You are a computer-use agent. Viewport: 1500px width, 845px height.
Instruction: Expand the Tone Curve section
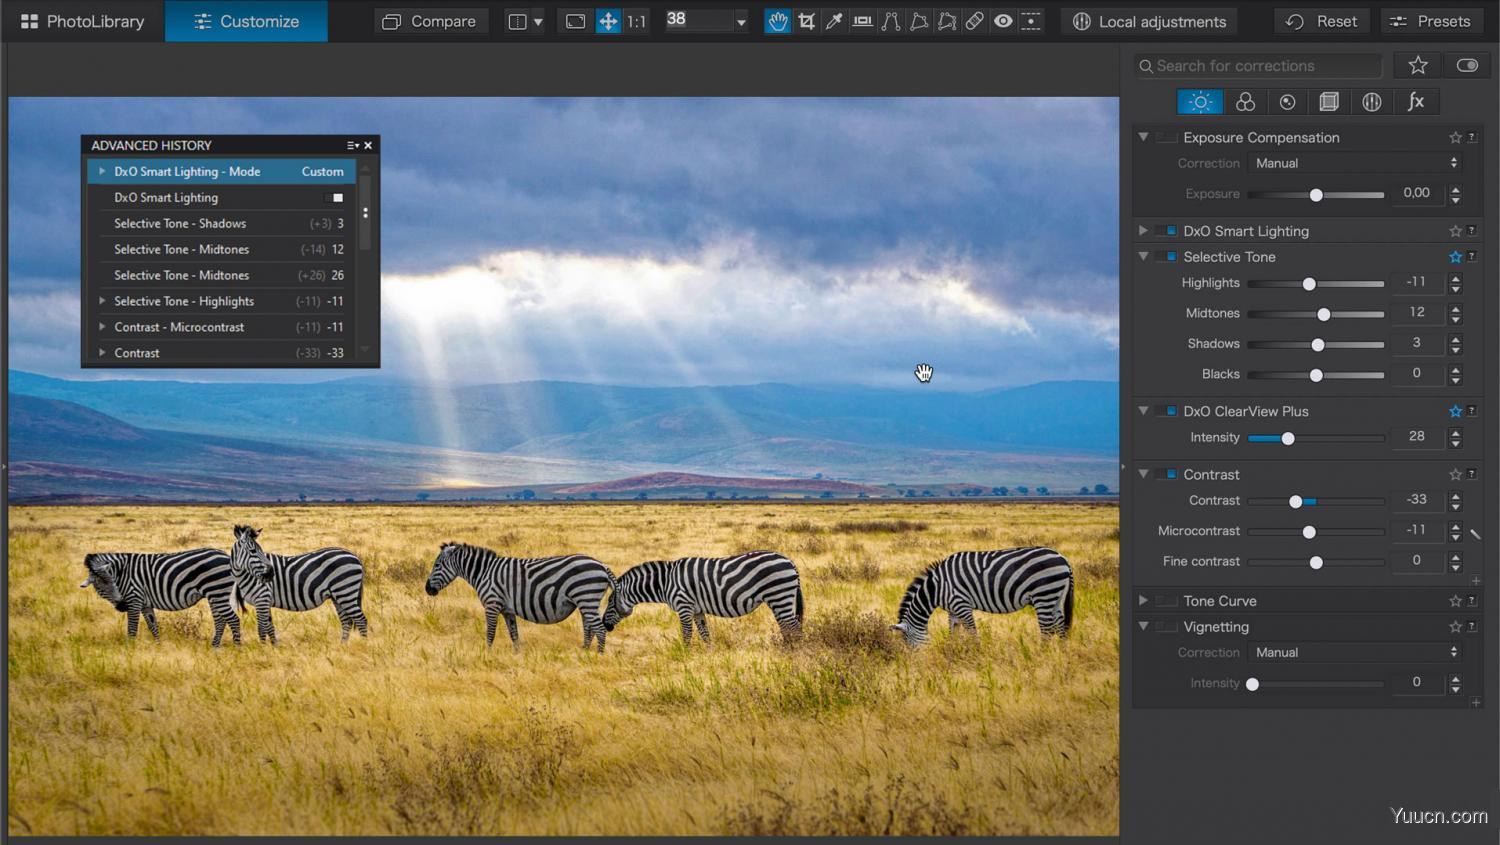(x=1143, y=600)
